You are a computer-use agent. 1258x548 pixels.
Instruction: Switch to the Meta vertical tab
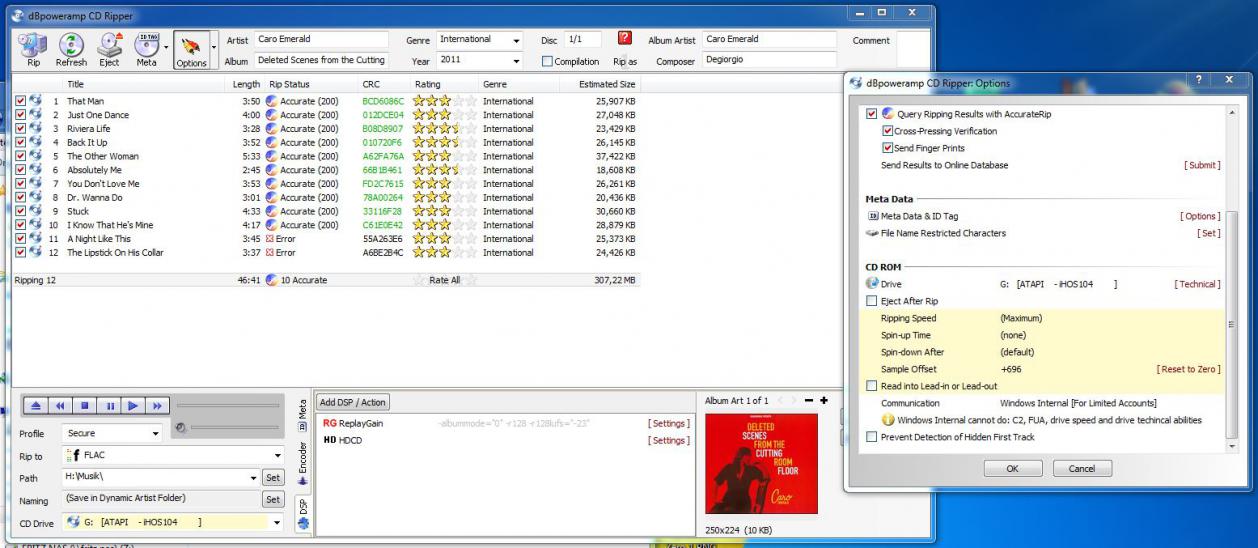tap(303, 413)
